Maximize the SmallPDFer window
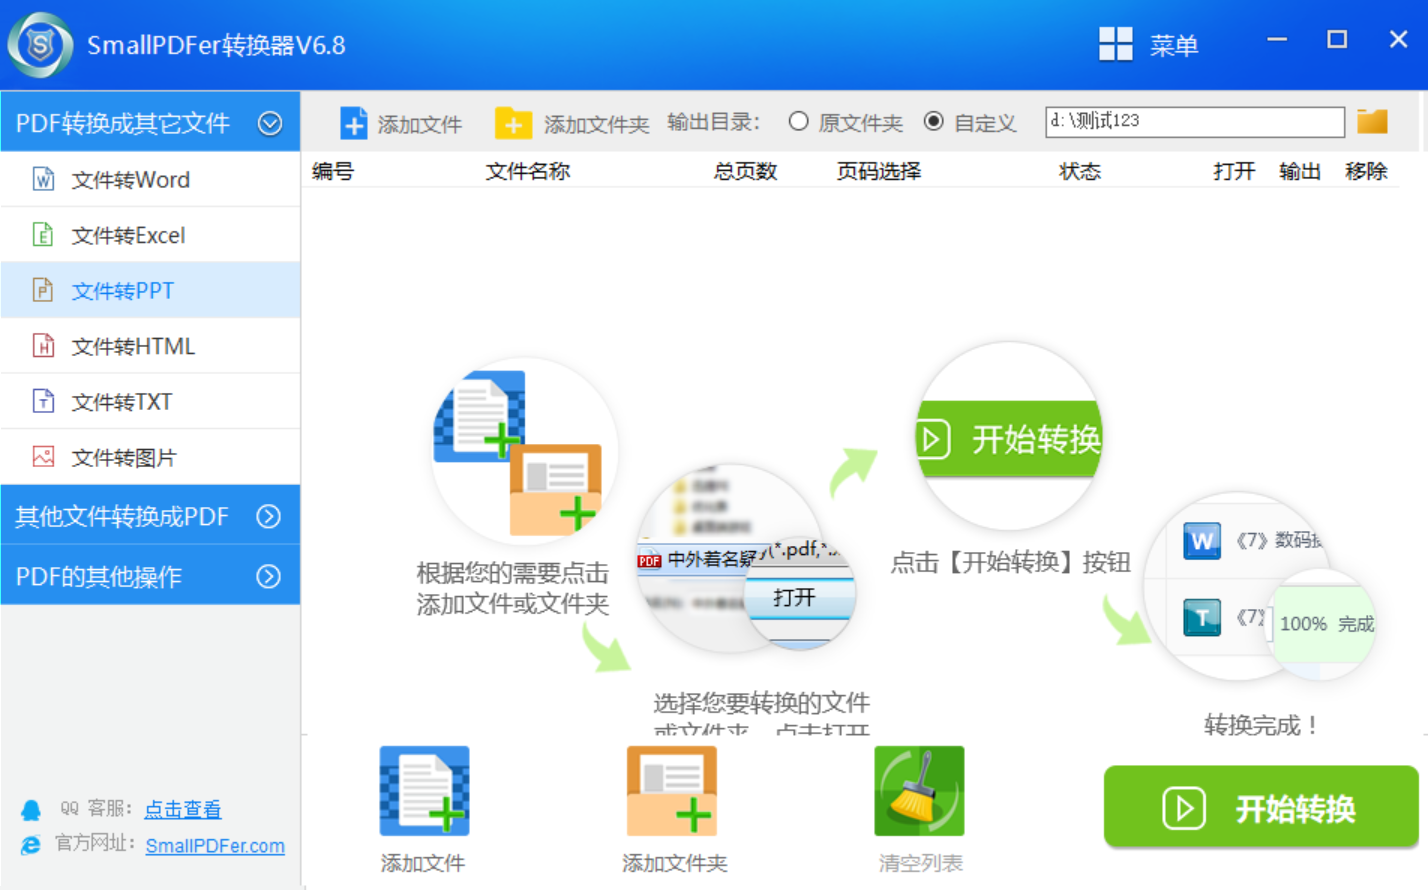The width and height of the screenshot is (1428, 890). point(1337,39)
